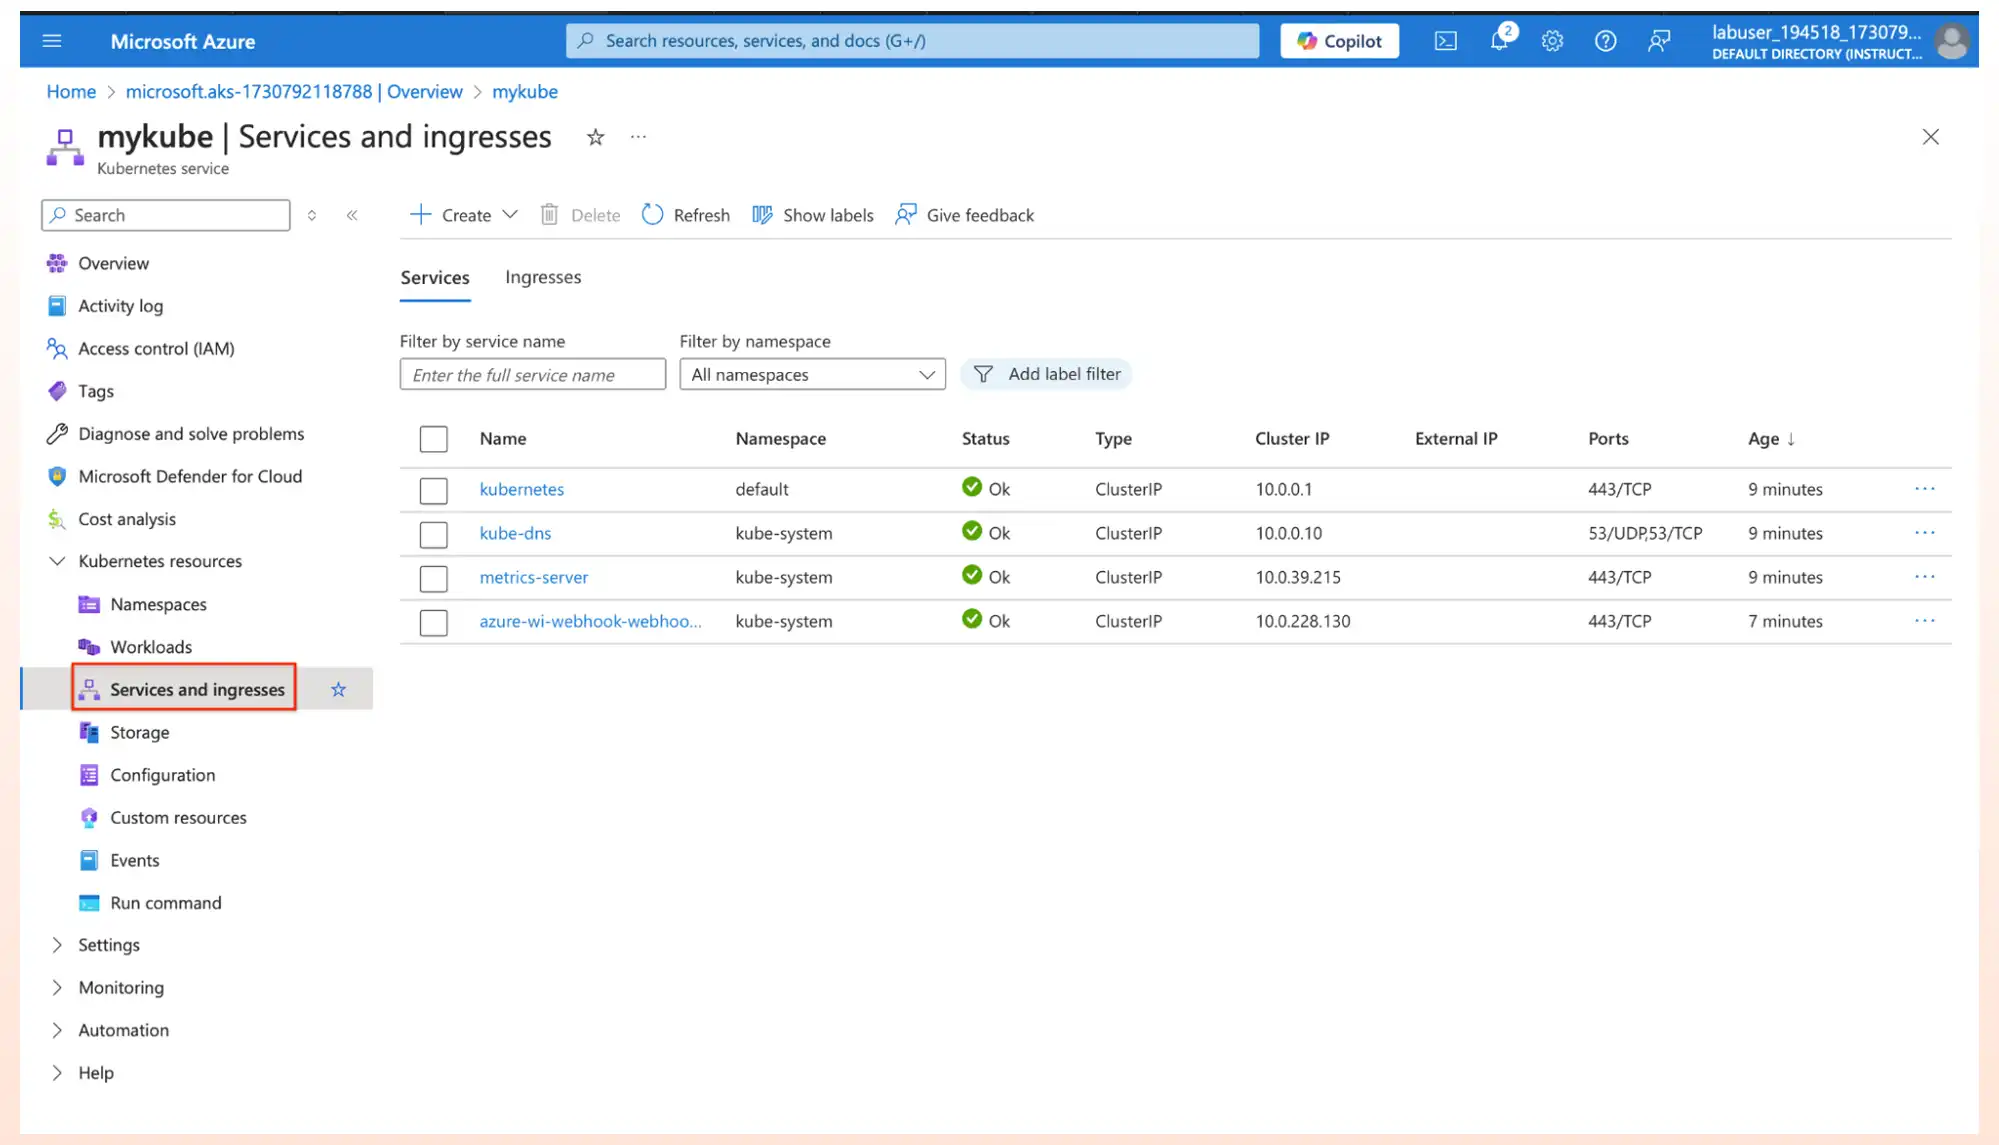Switch to the Ingresses tab
1999x1145 pixels.
coord(543,277)
